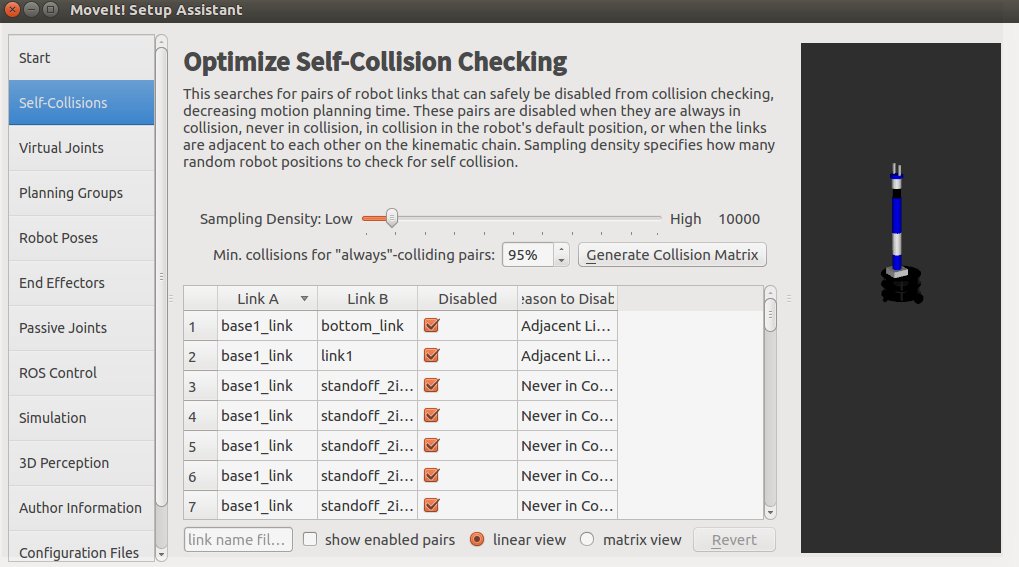Click Never in Collision reason in row 3

(x=567, y=386)
